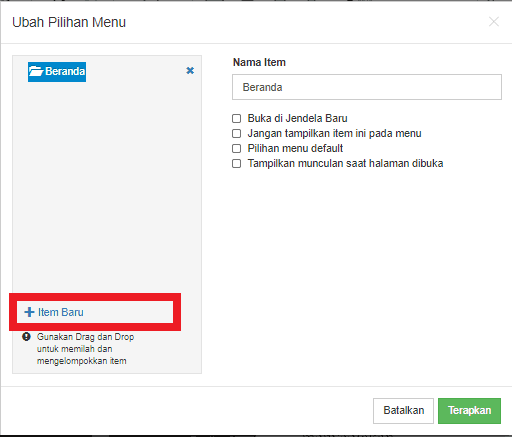Apply changes with the Terapkan button

469,411
